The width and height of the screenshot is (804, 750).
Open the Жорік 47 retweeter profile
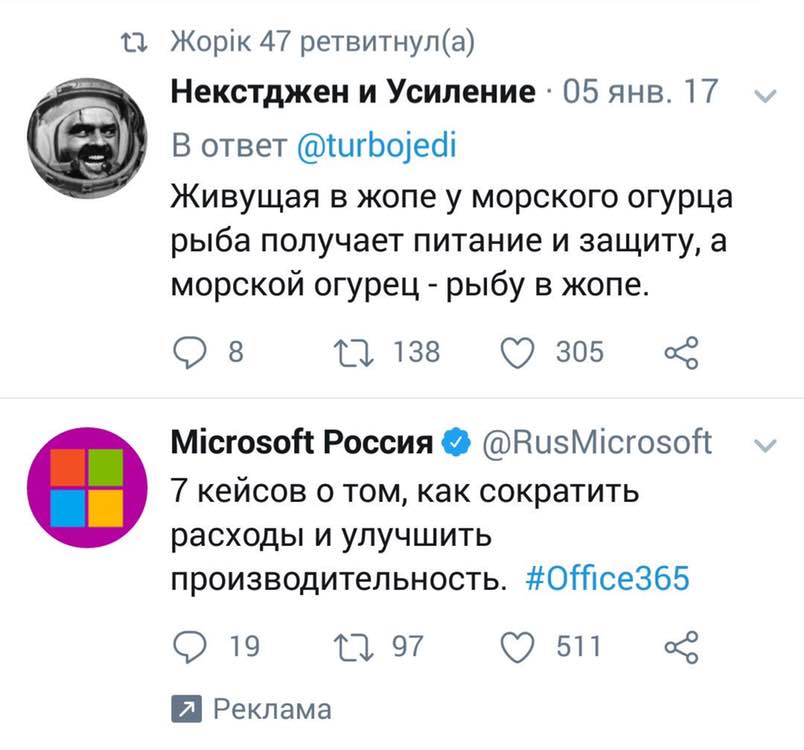pos(213,43)
